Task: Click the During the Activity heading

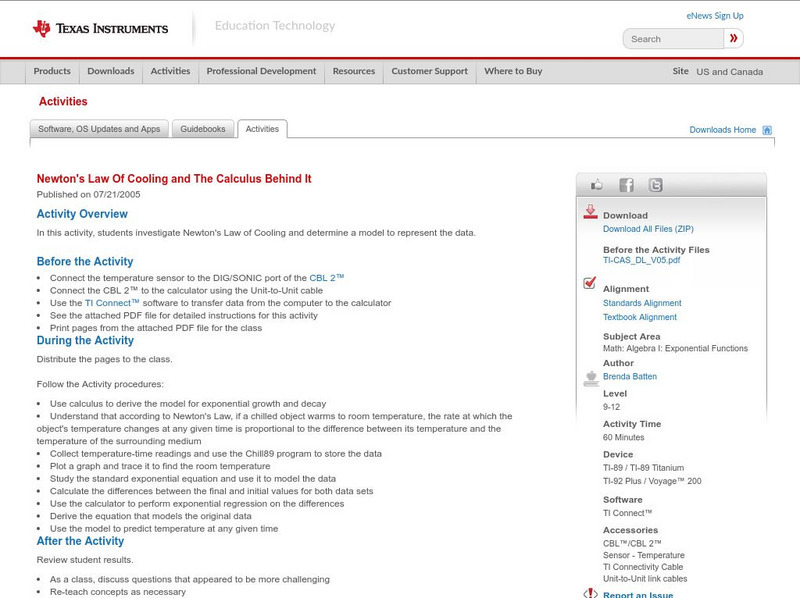Action: point(85,340)
